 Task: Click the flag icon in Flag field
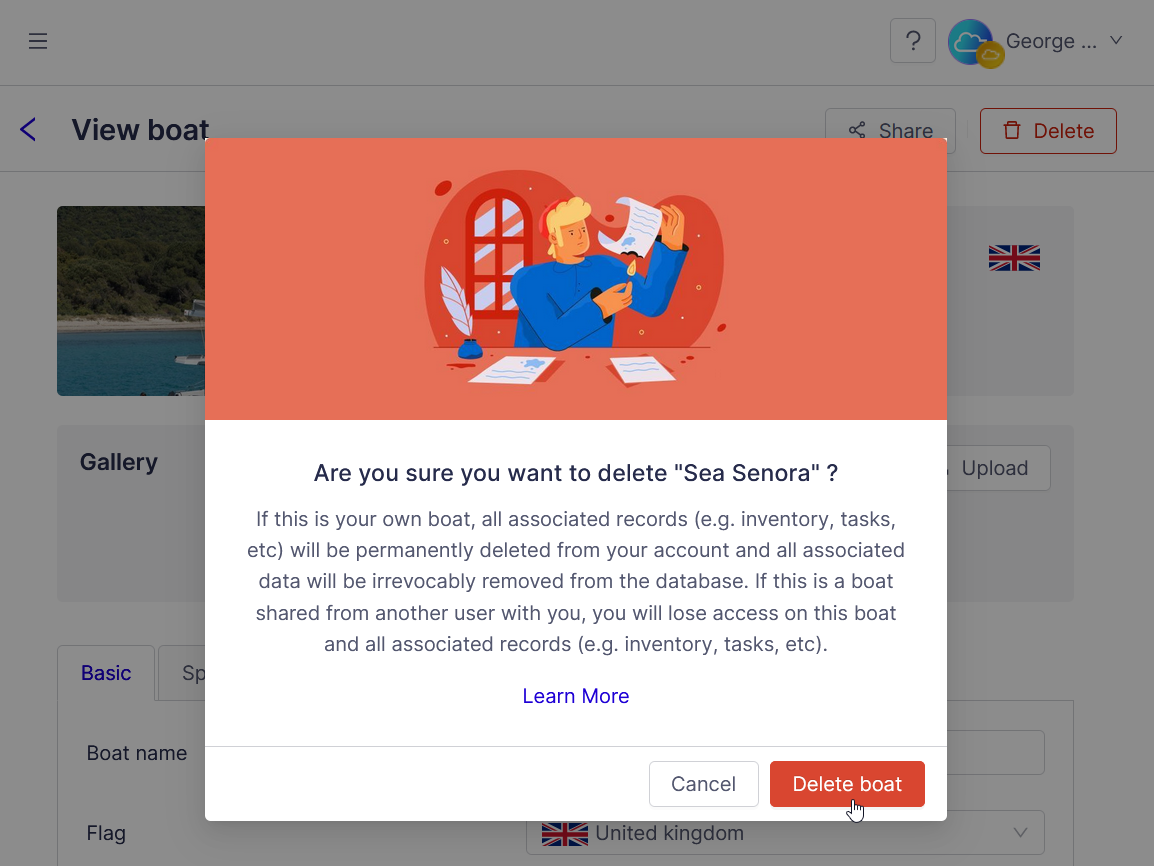[x=564, y=833]
